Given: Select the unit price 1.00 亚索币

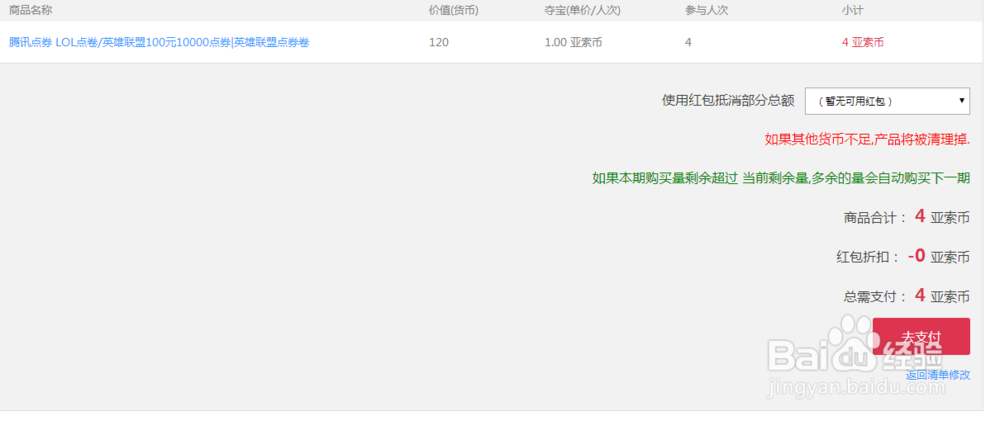Looking at the screenshot, I should [573, 43].
